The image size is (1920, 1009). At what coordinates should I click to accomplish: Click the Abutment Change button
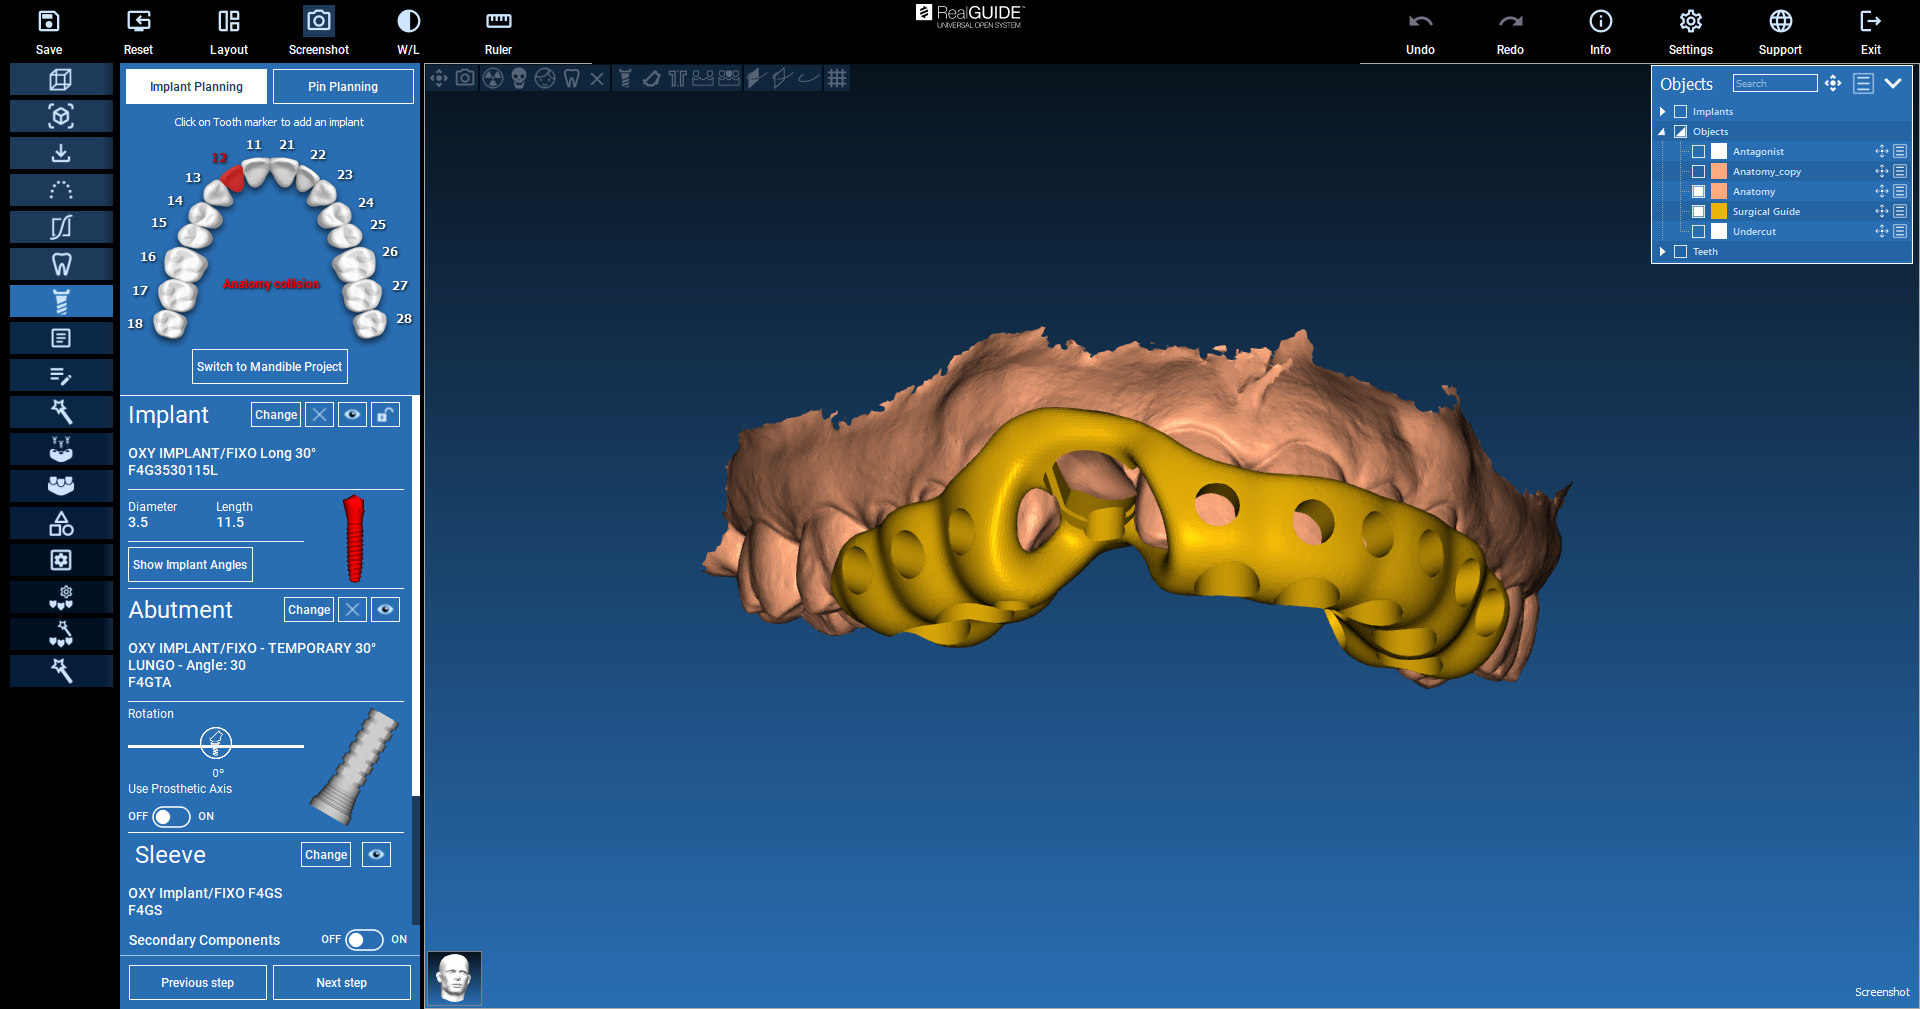309,610
